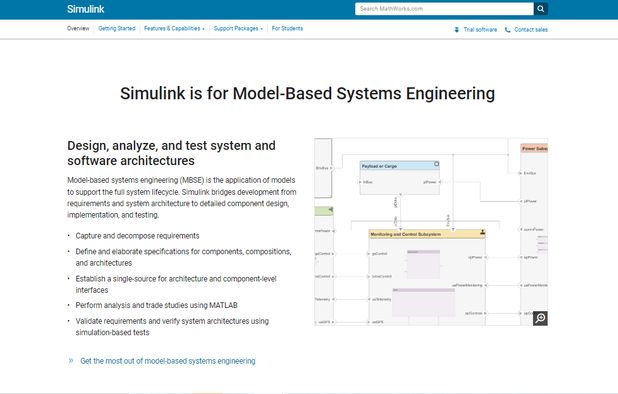Screen dimensions: 618x394
Task: Open the For Students tab
Action: pos(287,28)
